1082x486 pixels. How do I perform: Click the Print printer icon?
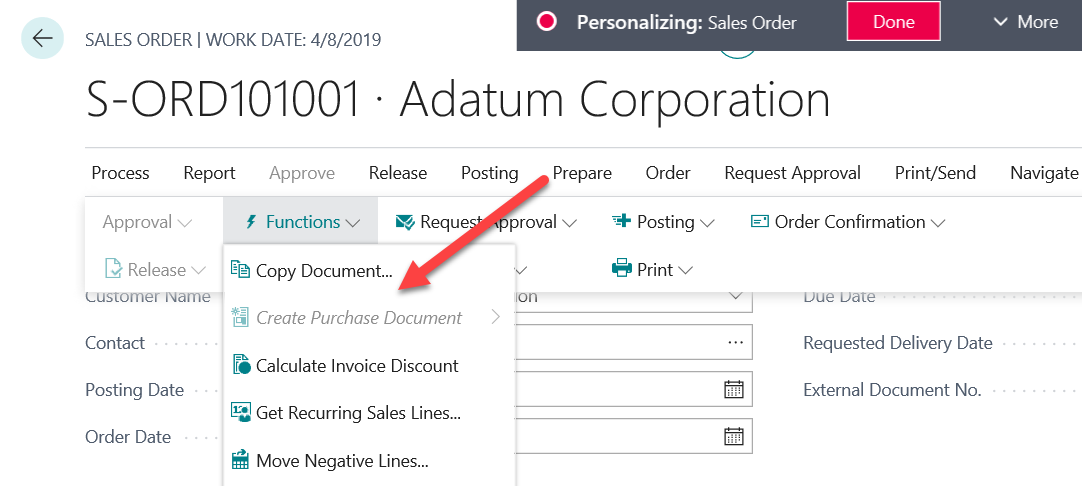click(621, 269)
